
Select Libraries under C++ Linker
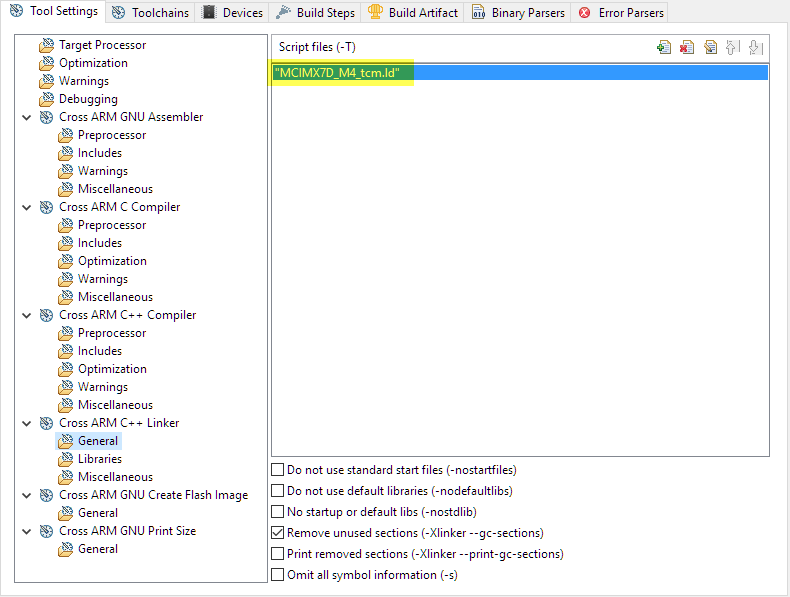[x=99, y=459]
